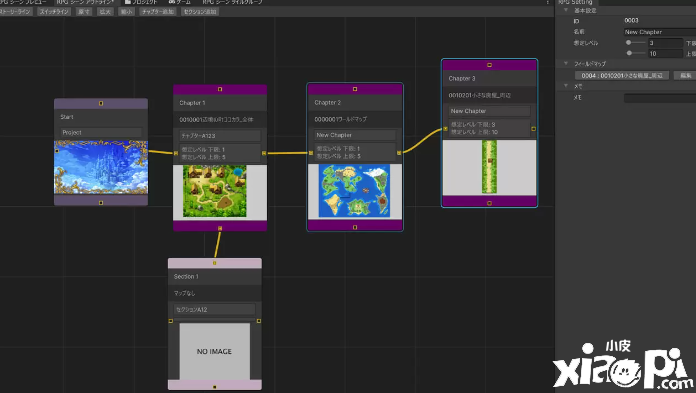Click the Chapter 1 node title
Image resolution: width=696 pixels, height=393 pixels.
(x=192, y=103)
